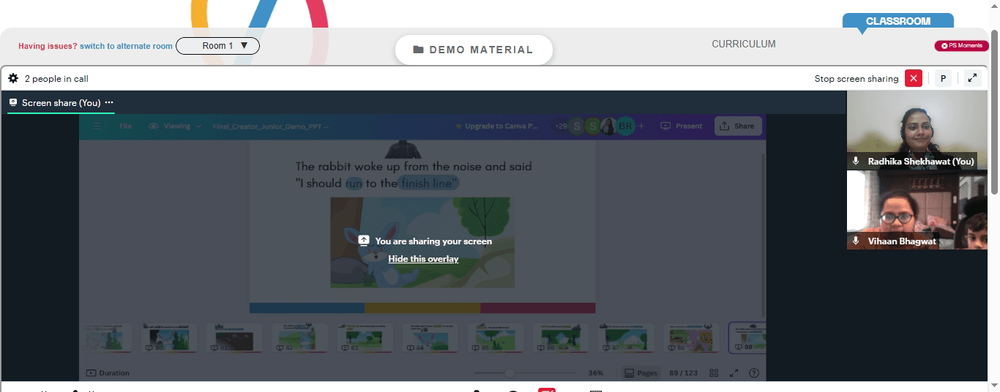This screenshot has height=392, width=1000.
Task: Click mic icon on Vihaan Bhagwat tile
Action: pyautogui.click(x=856, y=241)
